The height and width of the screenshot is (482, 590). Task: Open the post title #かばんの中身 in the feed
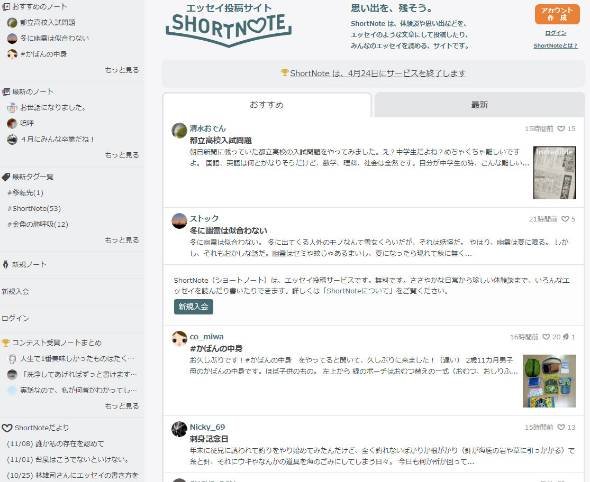pyautogui.click(x=216, y=349)
